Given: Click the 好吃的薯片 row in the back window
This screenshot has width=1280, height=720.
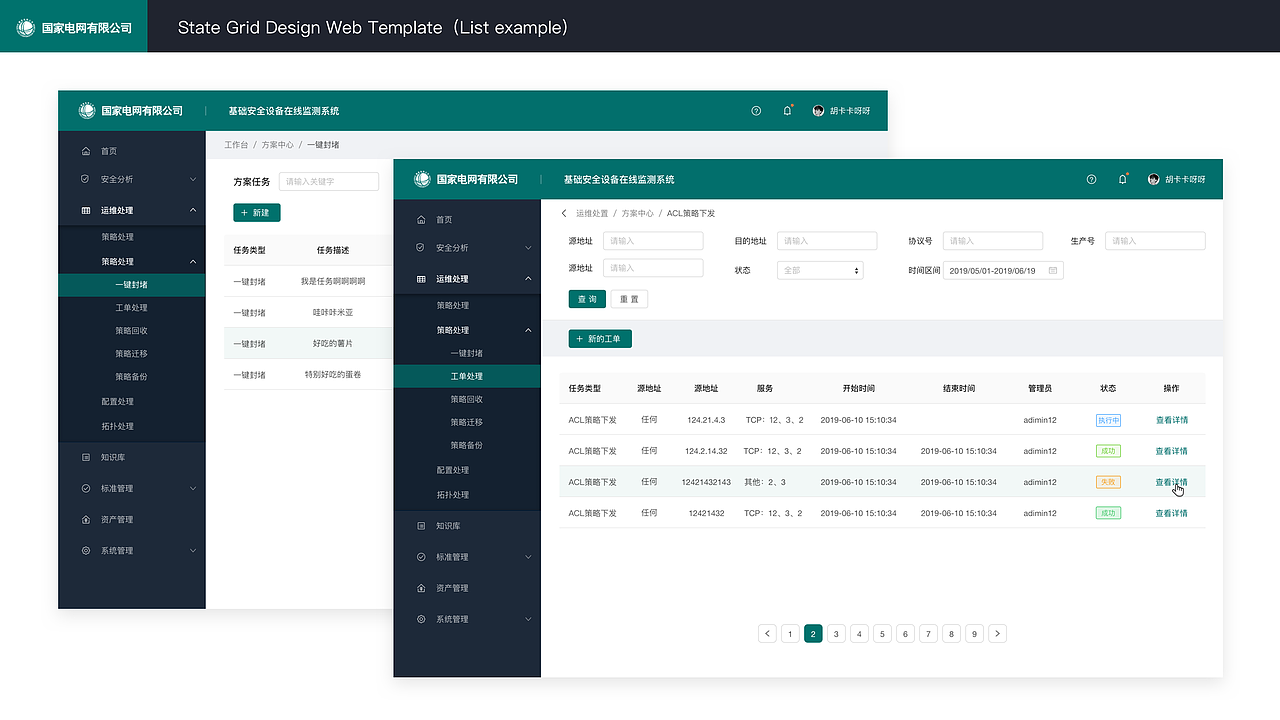Looking at the screenshot, I should (309, 344).
